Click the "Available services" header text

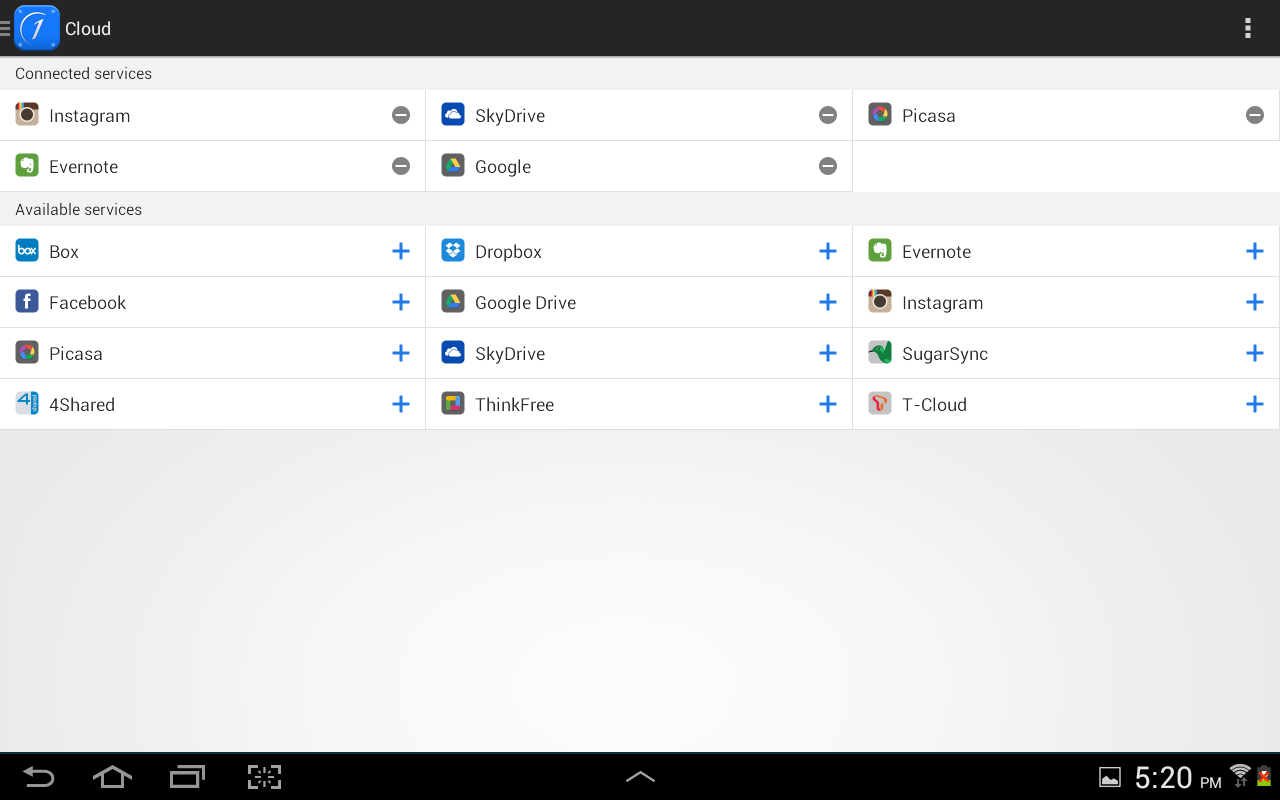point(78,209)
